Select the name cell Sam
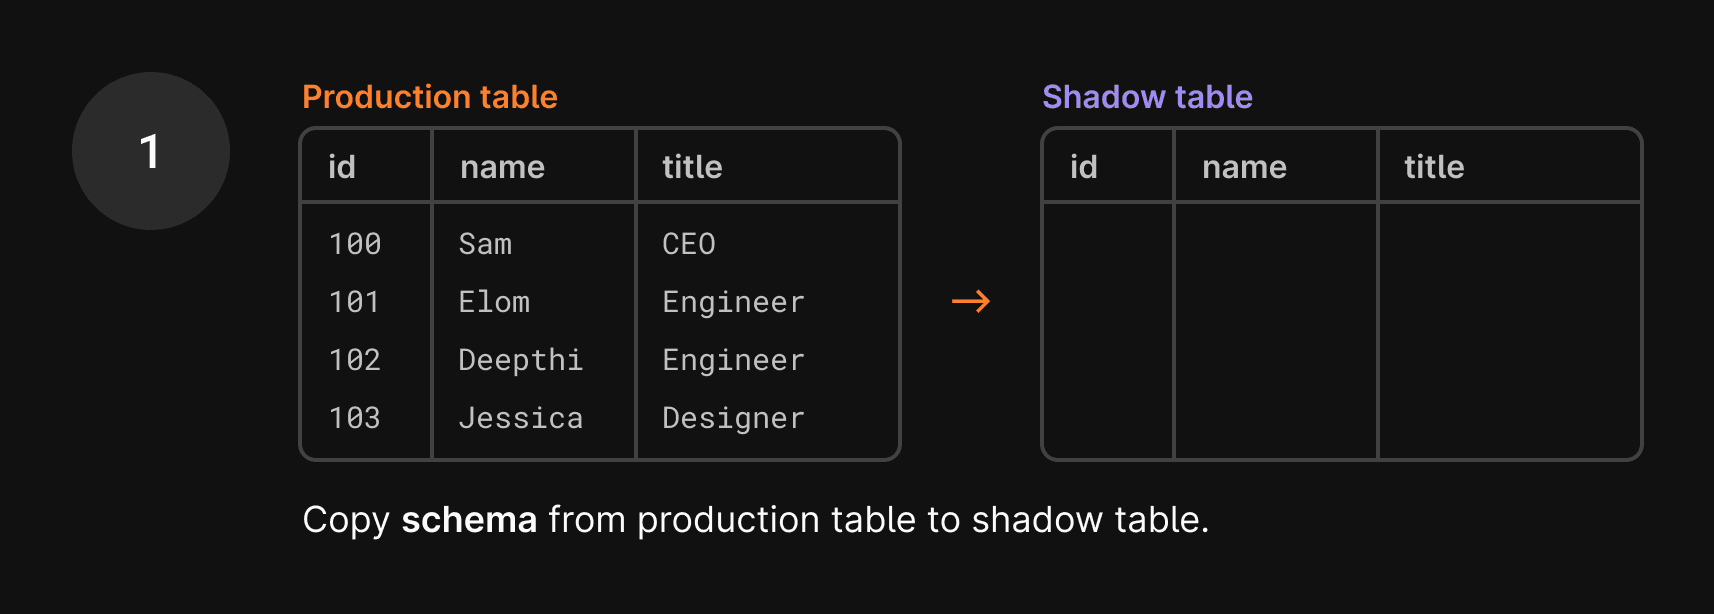Viewport: 1714px width, 614px height. tap(485, 244)
